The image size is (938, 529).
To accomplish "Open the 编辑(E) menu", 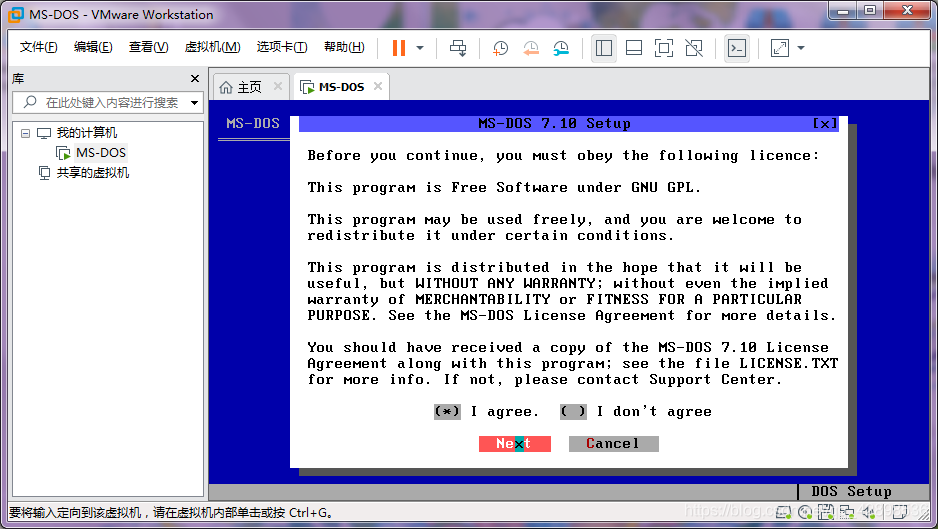I will tap(93, 47).
